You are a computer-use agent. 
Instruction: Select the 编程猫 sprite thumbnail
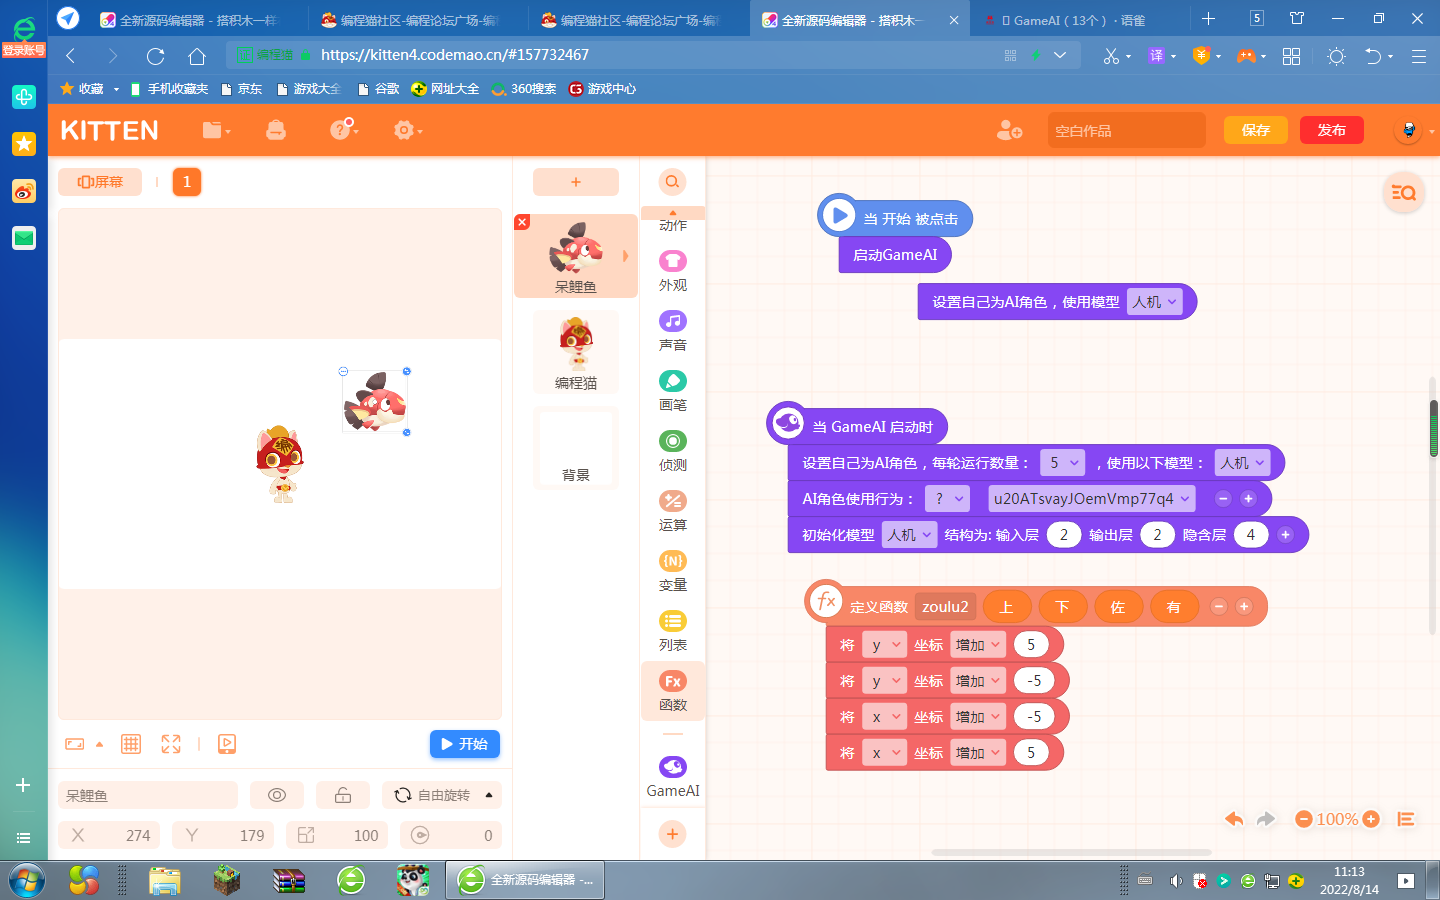coord(576,352)
